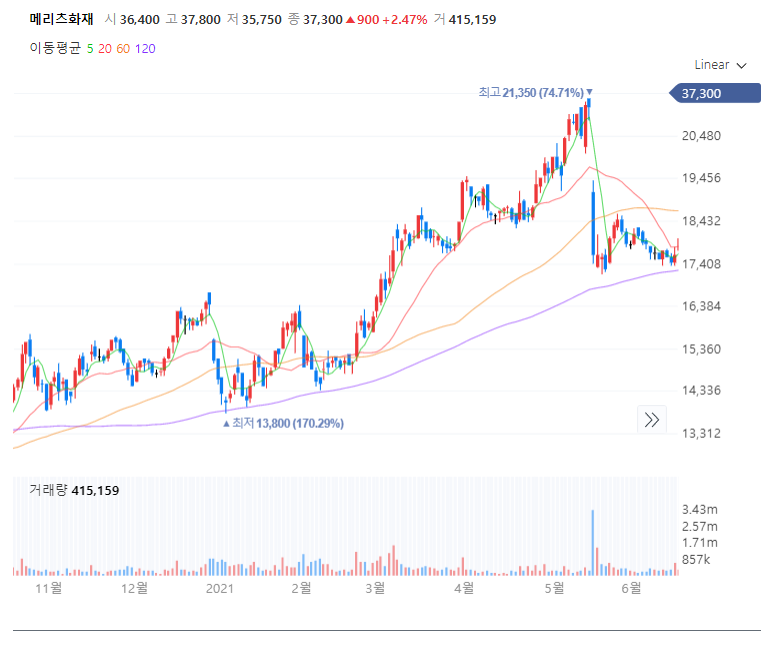Screen dimensions: 776x645
Task: Click the 최고 21,350 (74.71%) high marker
Action: [x=535, y=93]
